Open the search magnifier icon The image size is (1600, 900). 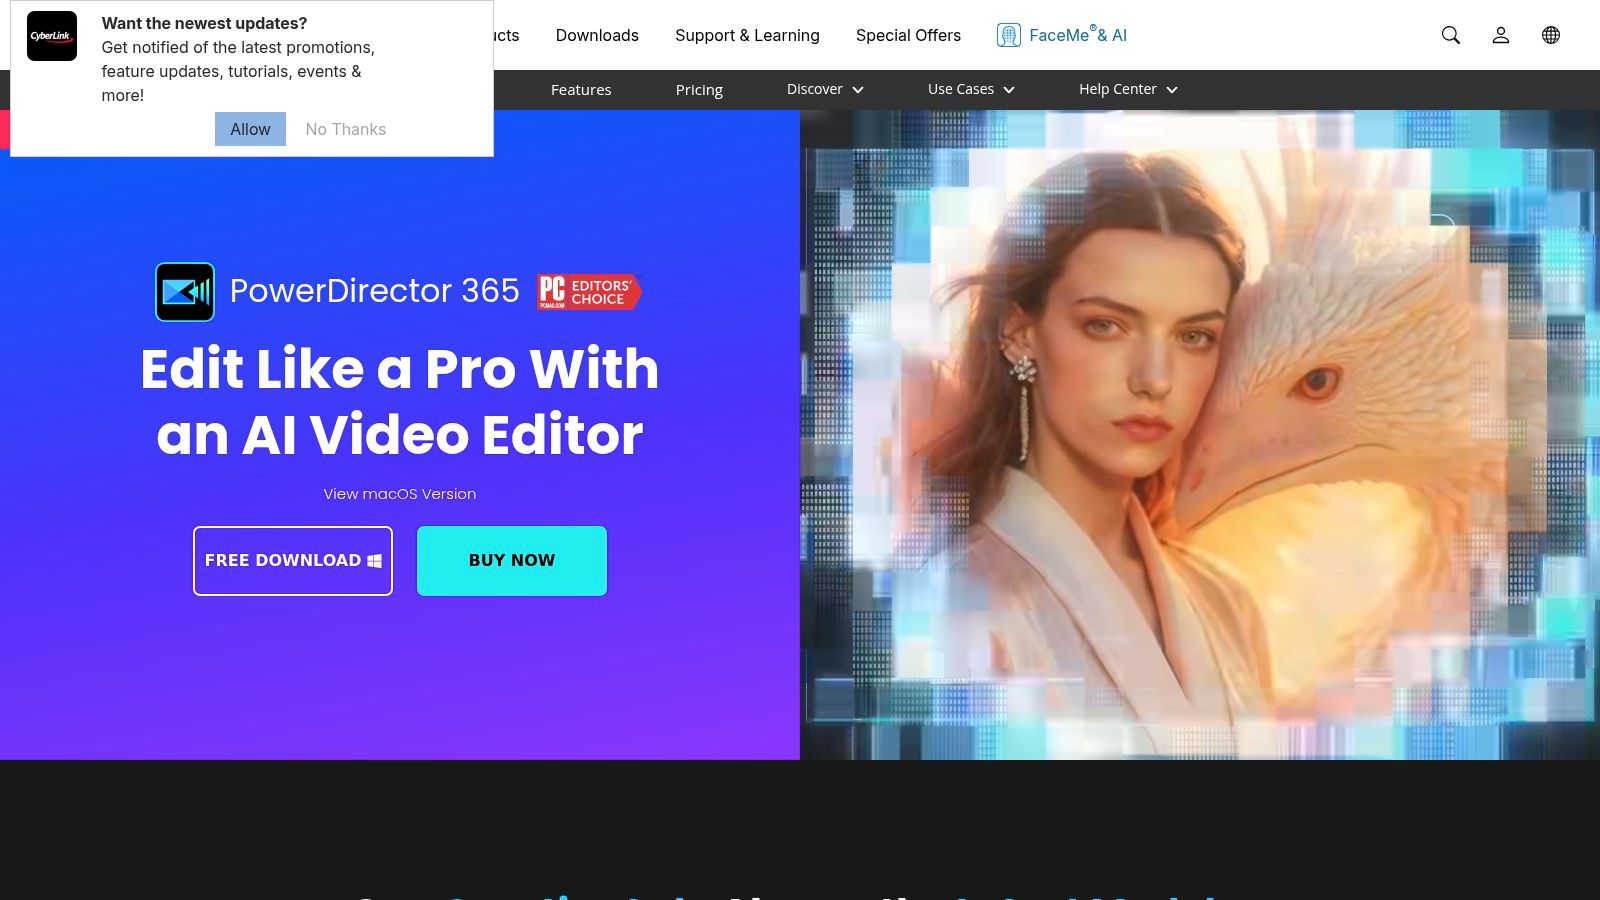1451,35
